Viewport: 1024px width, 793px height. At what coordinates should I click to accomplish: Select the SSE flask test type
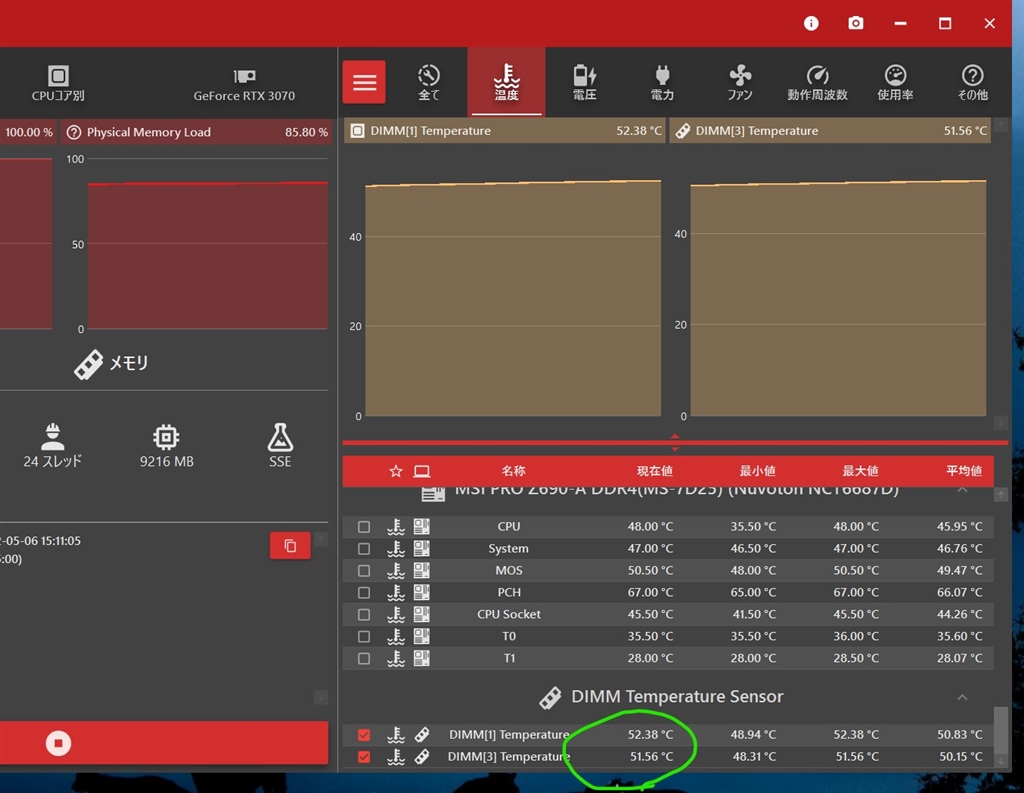point(280,445)
